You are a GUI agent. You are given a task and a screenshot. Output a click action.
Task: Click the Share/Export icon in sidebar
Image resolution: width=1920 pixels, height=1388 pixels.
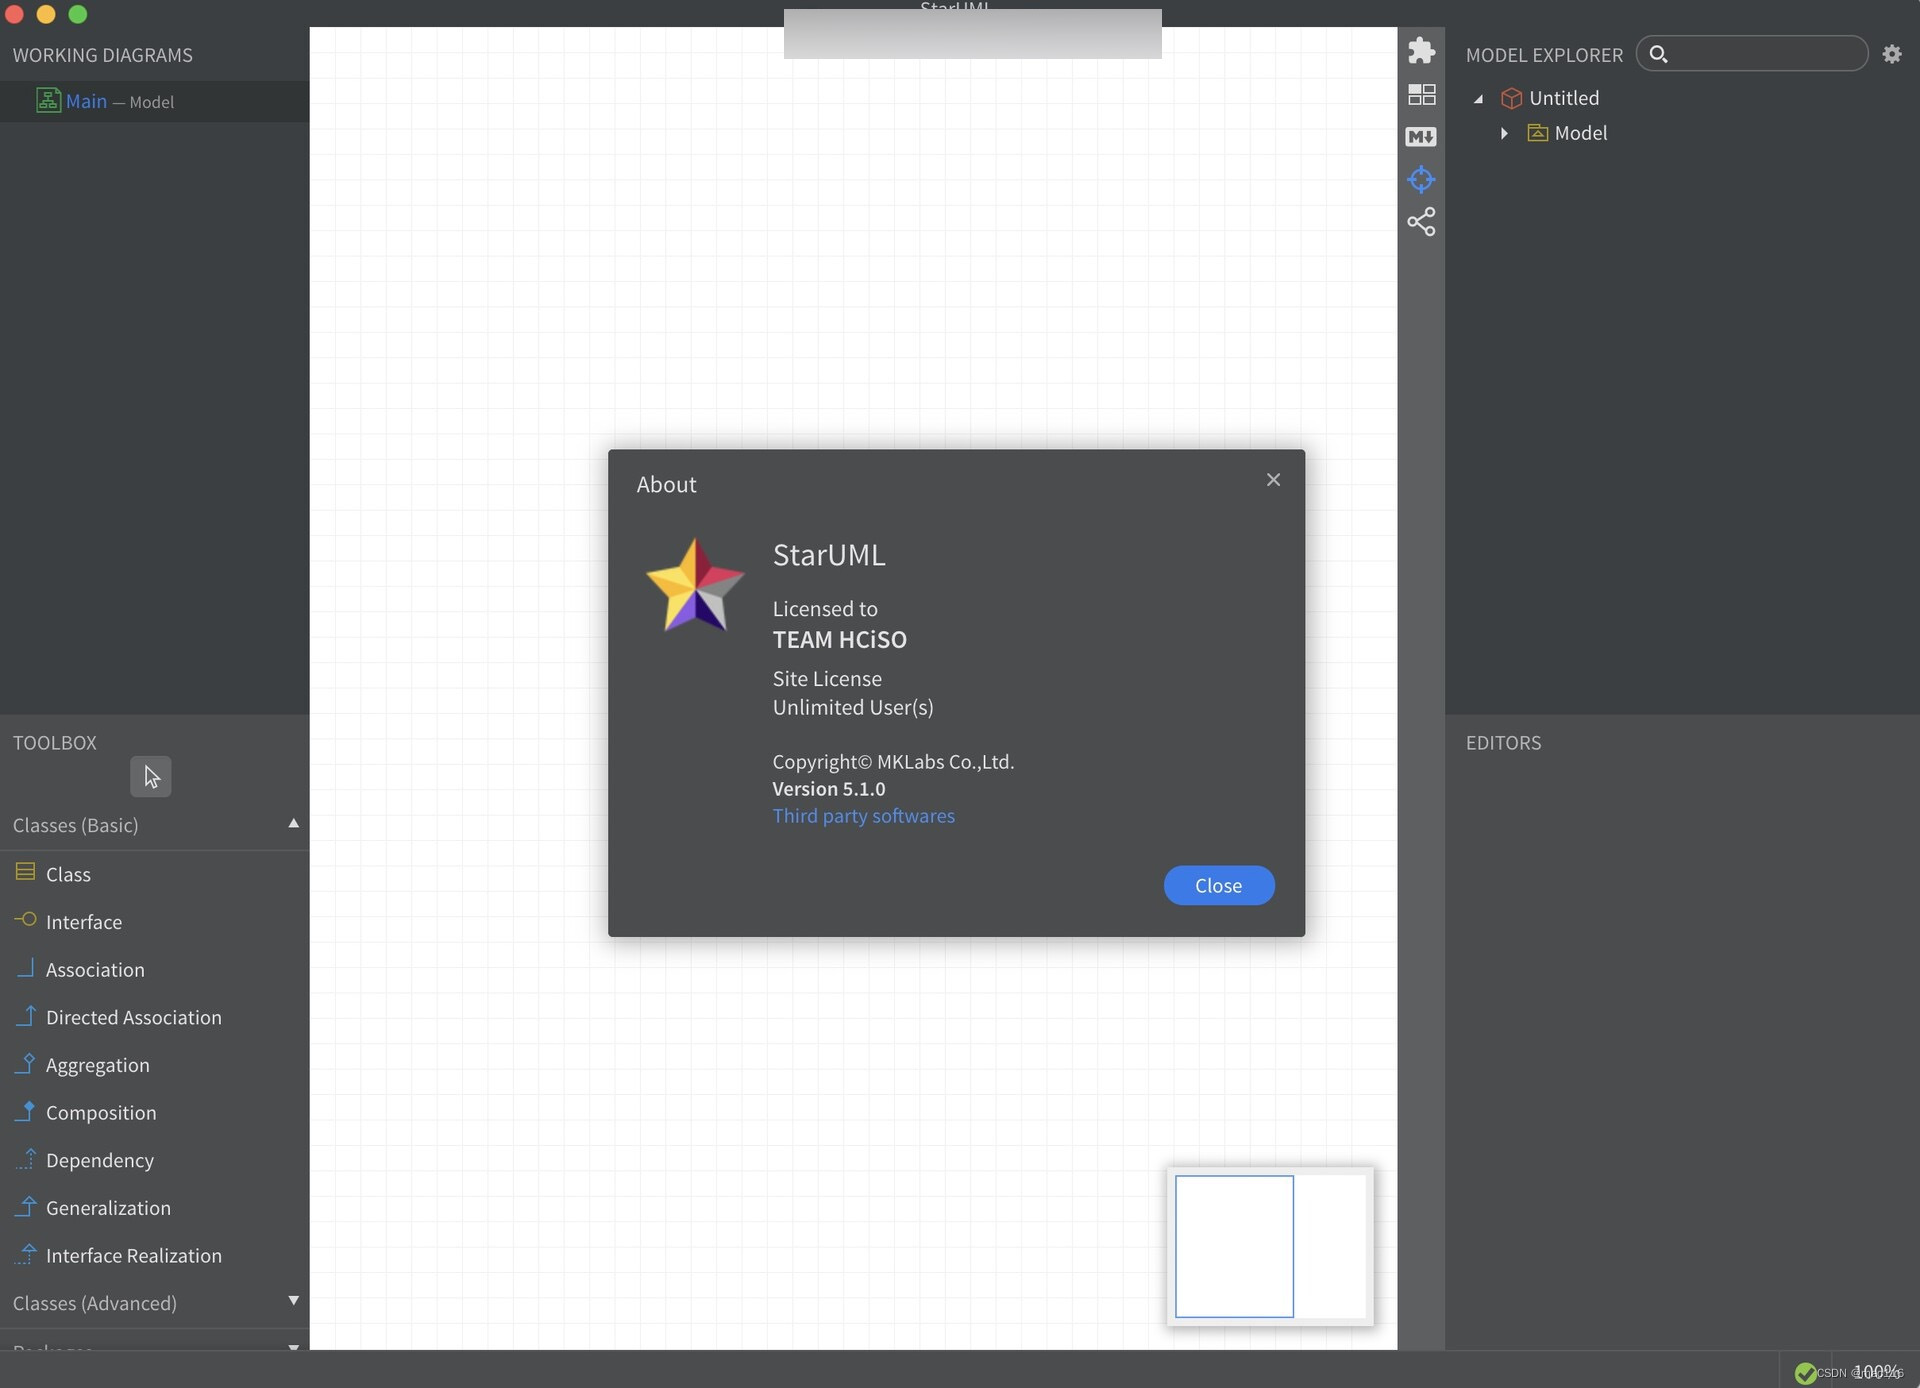click(1421, 222)
